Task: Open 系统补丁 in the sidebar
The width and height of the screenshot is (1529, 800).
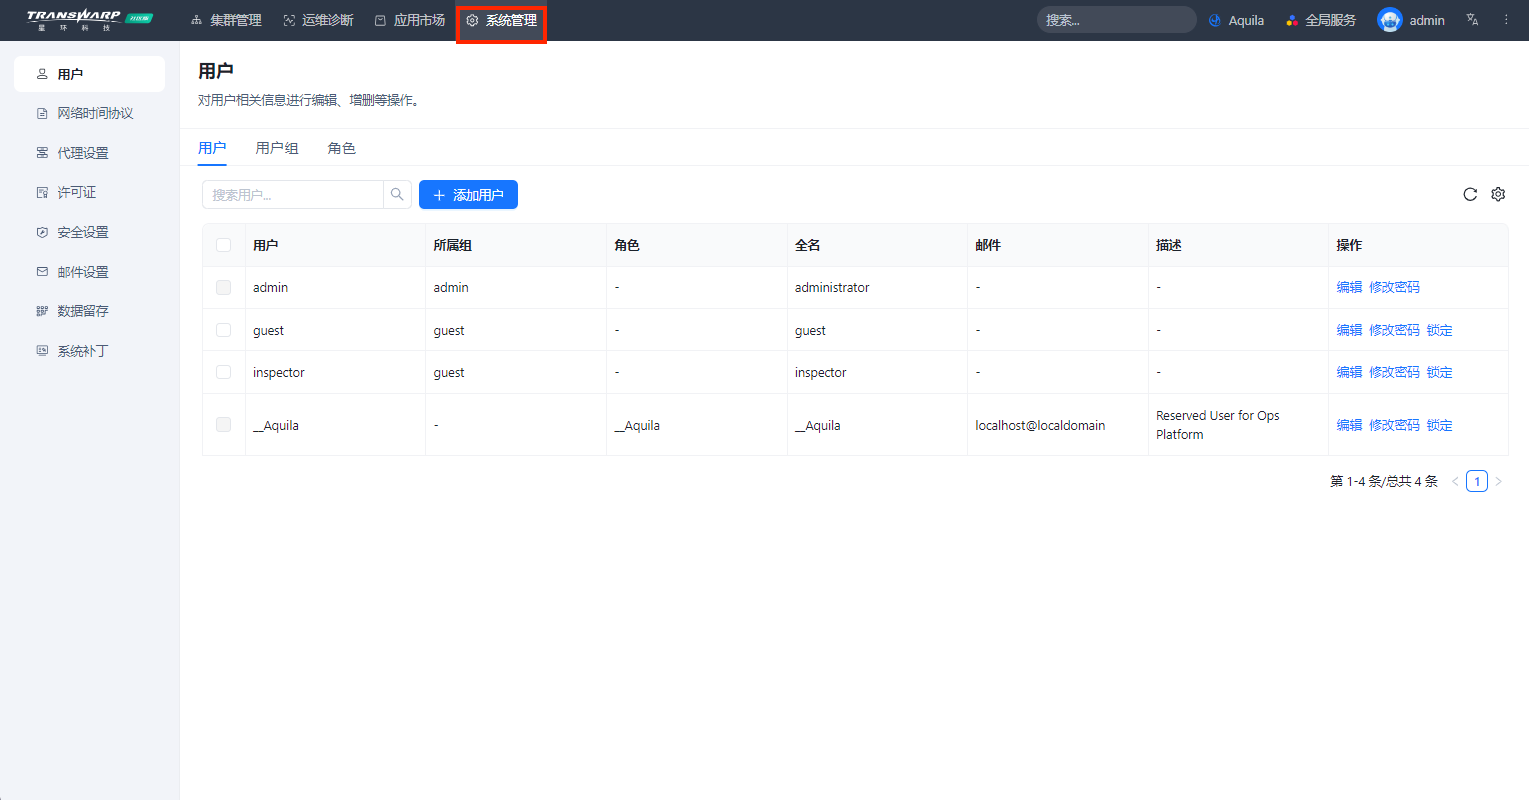Action: [89, 351]
